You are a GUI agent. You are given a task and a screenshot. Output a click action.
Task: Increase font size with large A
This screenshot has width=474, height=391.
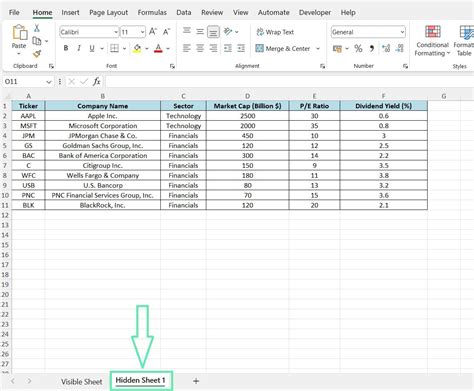tap(153, 32)
